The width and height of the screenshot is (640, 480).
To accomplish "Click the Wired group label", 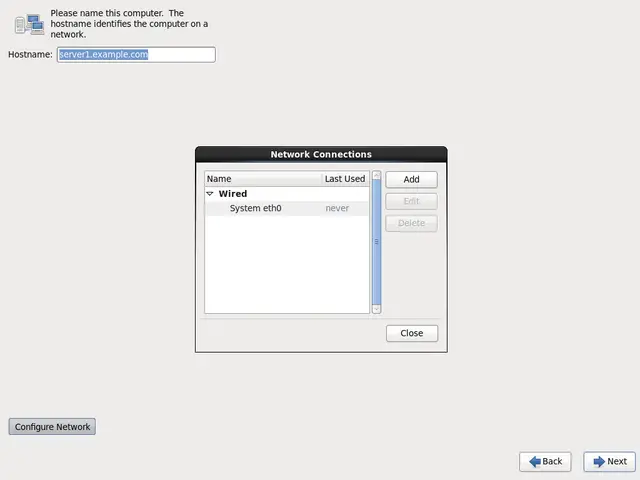I will pos(233,194).
